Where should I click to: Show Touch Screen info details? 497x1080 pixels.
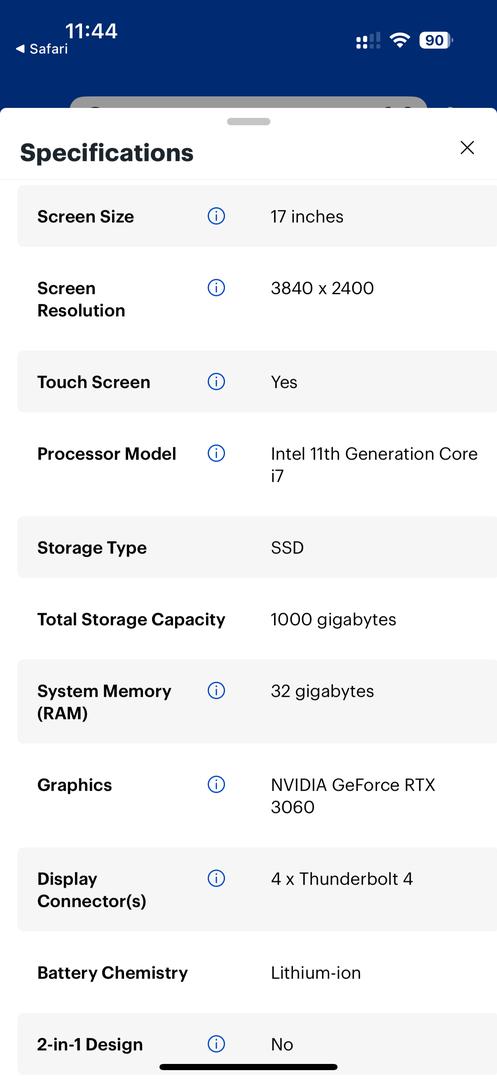pyautogui.click(x=216, y=382)
